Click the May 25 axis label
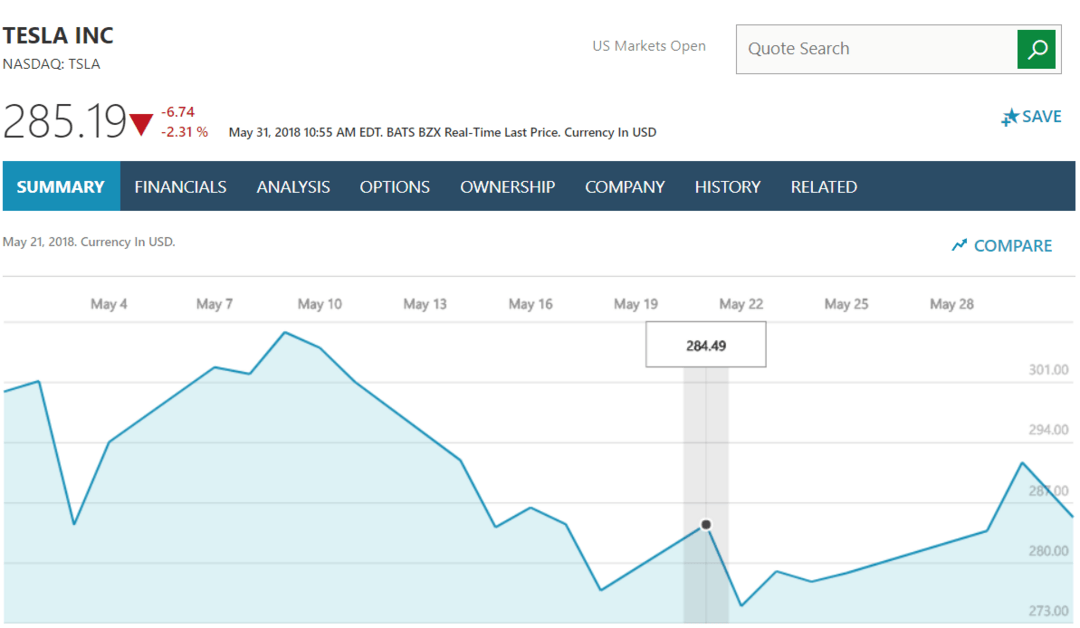This screenshot has width=1080, height=628. point(847,304)
